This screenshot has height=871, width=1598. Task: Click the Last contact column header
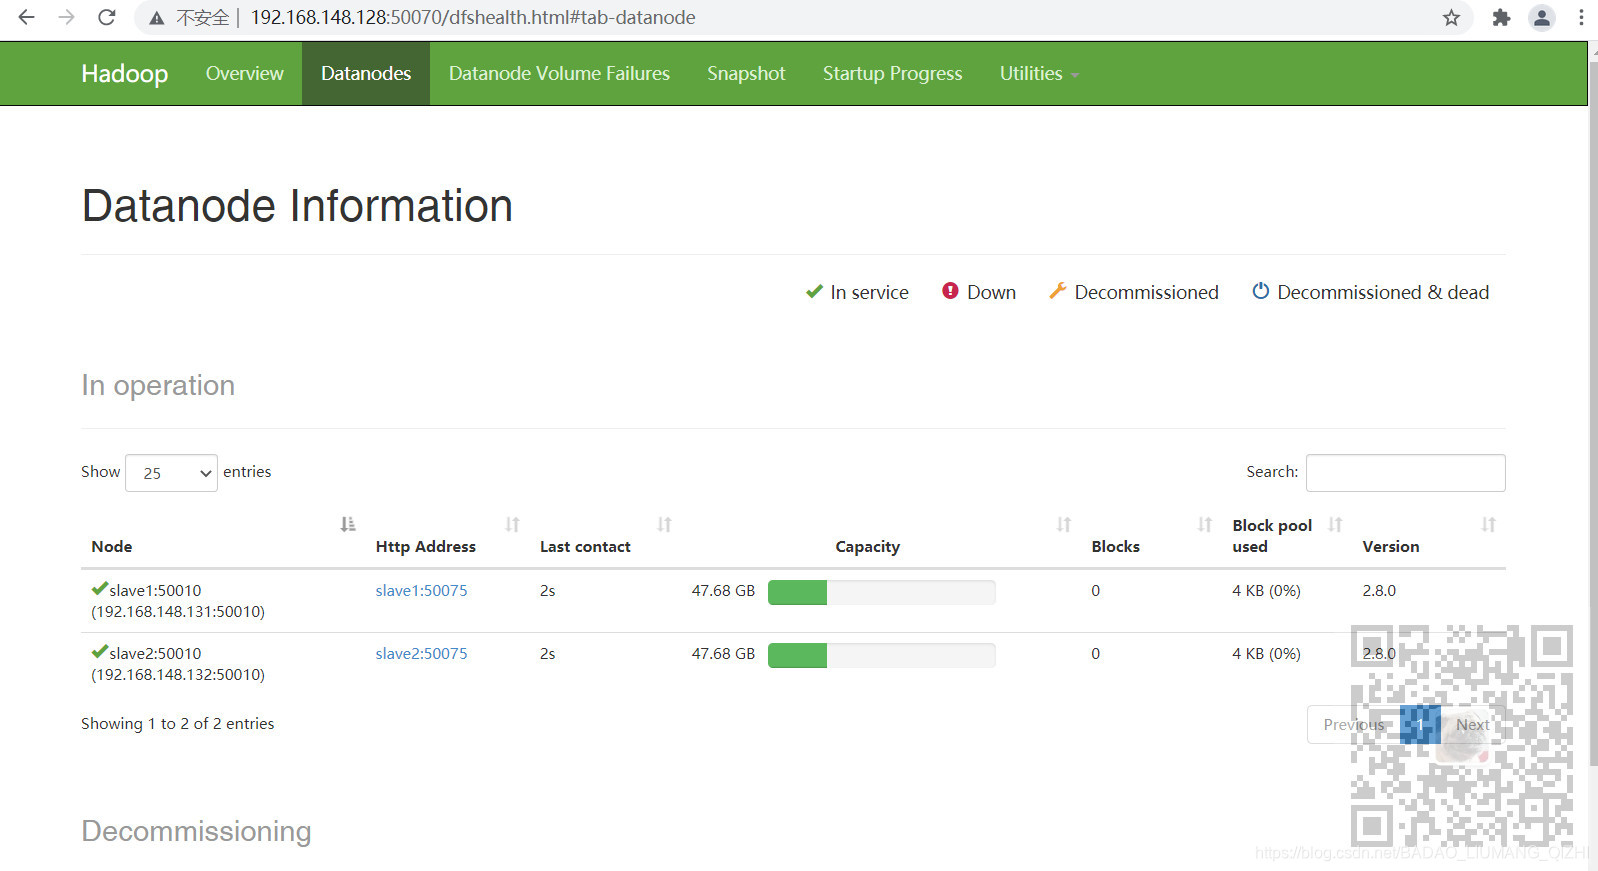pos(585,546)
